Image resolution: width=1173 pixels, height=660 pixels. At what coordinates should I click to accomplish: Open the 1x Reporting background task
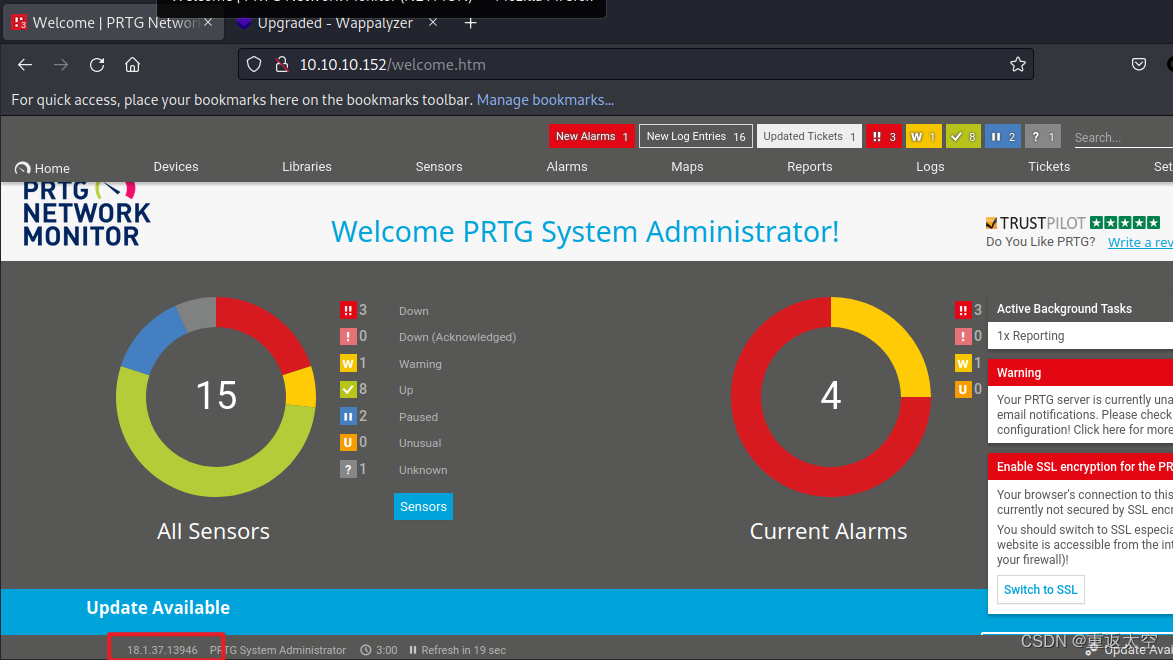1080,336
